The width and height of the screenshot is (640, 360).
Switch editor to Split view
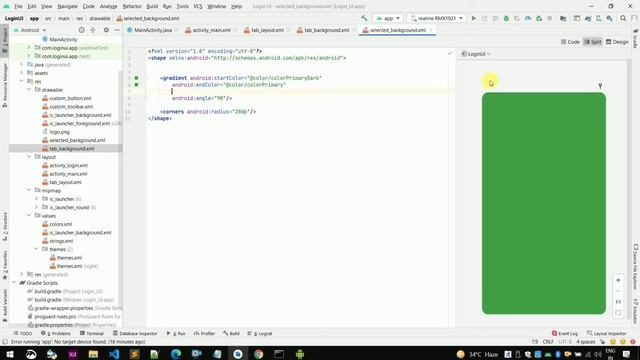(x=593, y=42)
